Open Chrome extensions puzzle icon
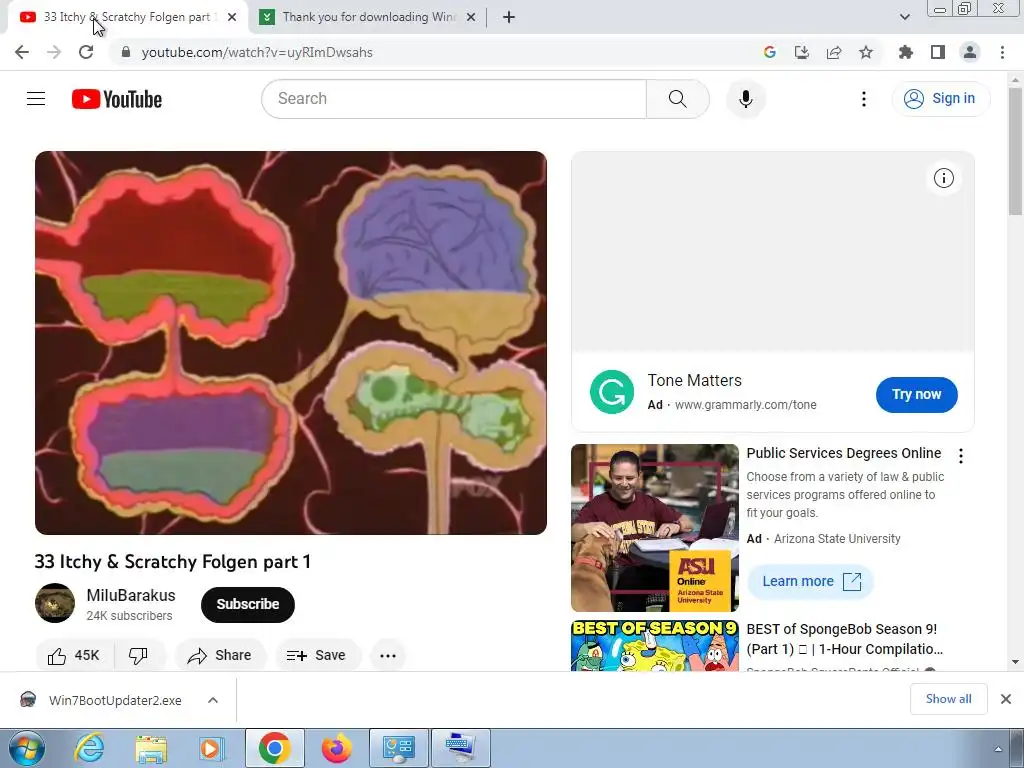The width and height of the screenshot is (1024, 768). click(x=906, y=52)
